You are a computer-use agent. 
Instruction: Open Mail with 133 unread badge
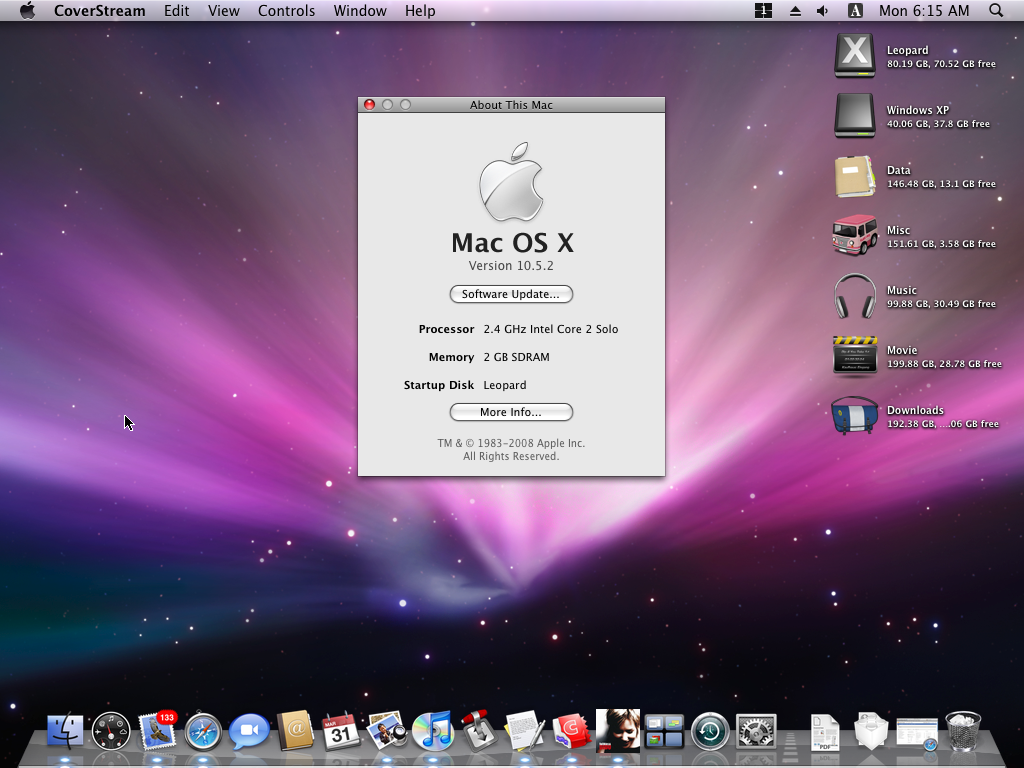click(157, 731)
